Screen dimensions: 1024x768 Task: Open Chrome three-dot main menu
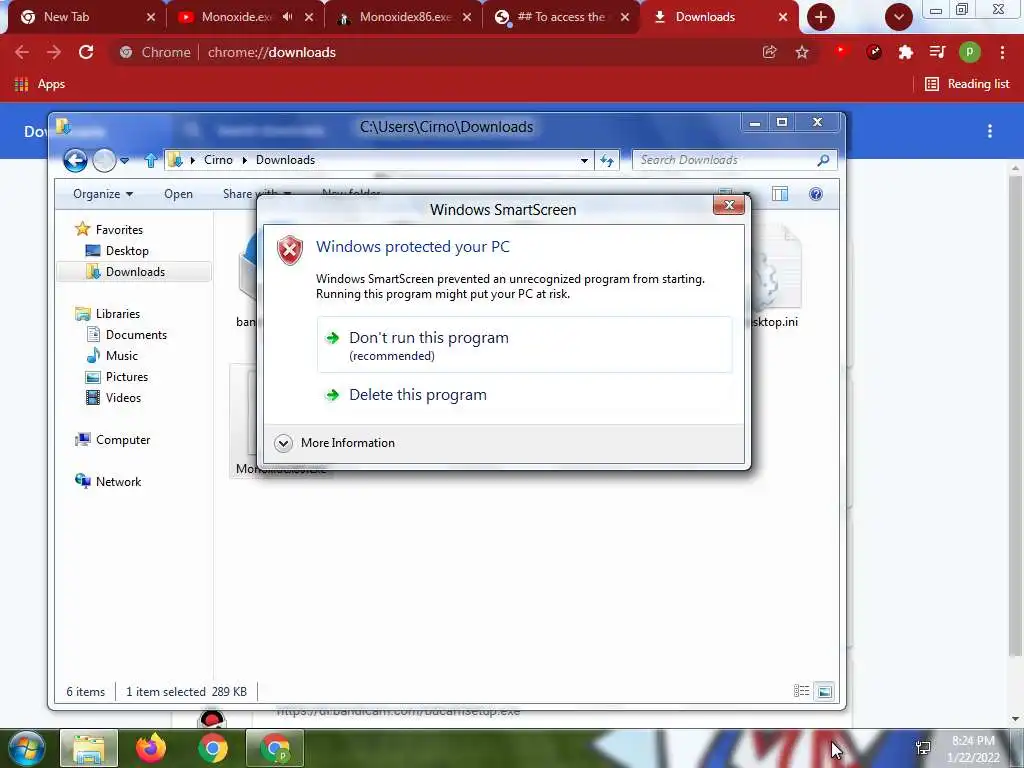tap(1002, 52)
